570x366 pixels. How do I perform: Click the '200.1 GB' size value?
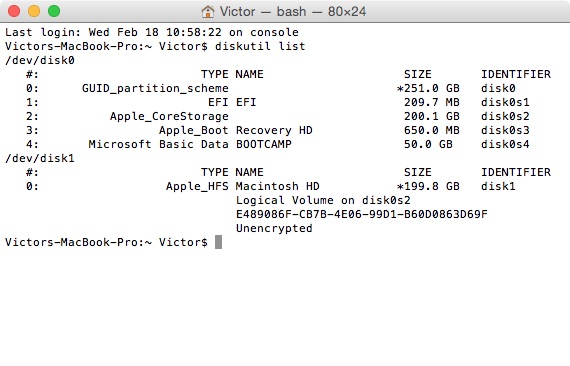point(432,116)
